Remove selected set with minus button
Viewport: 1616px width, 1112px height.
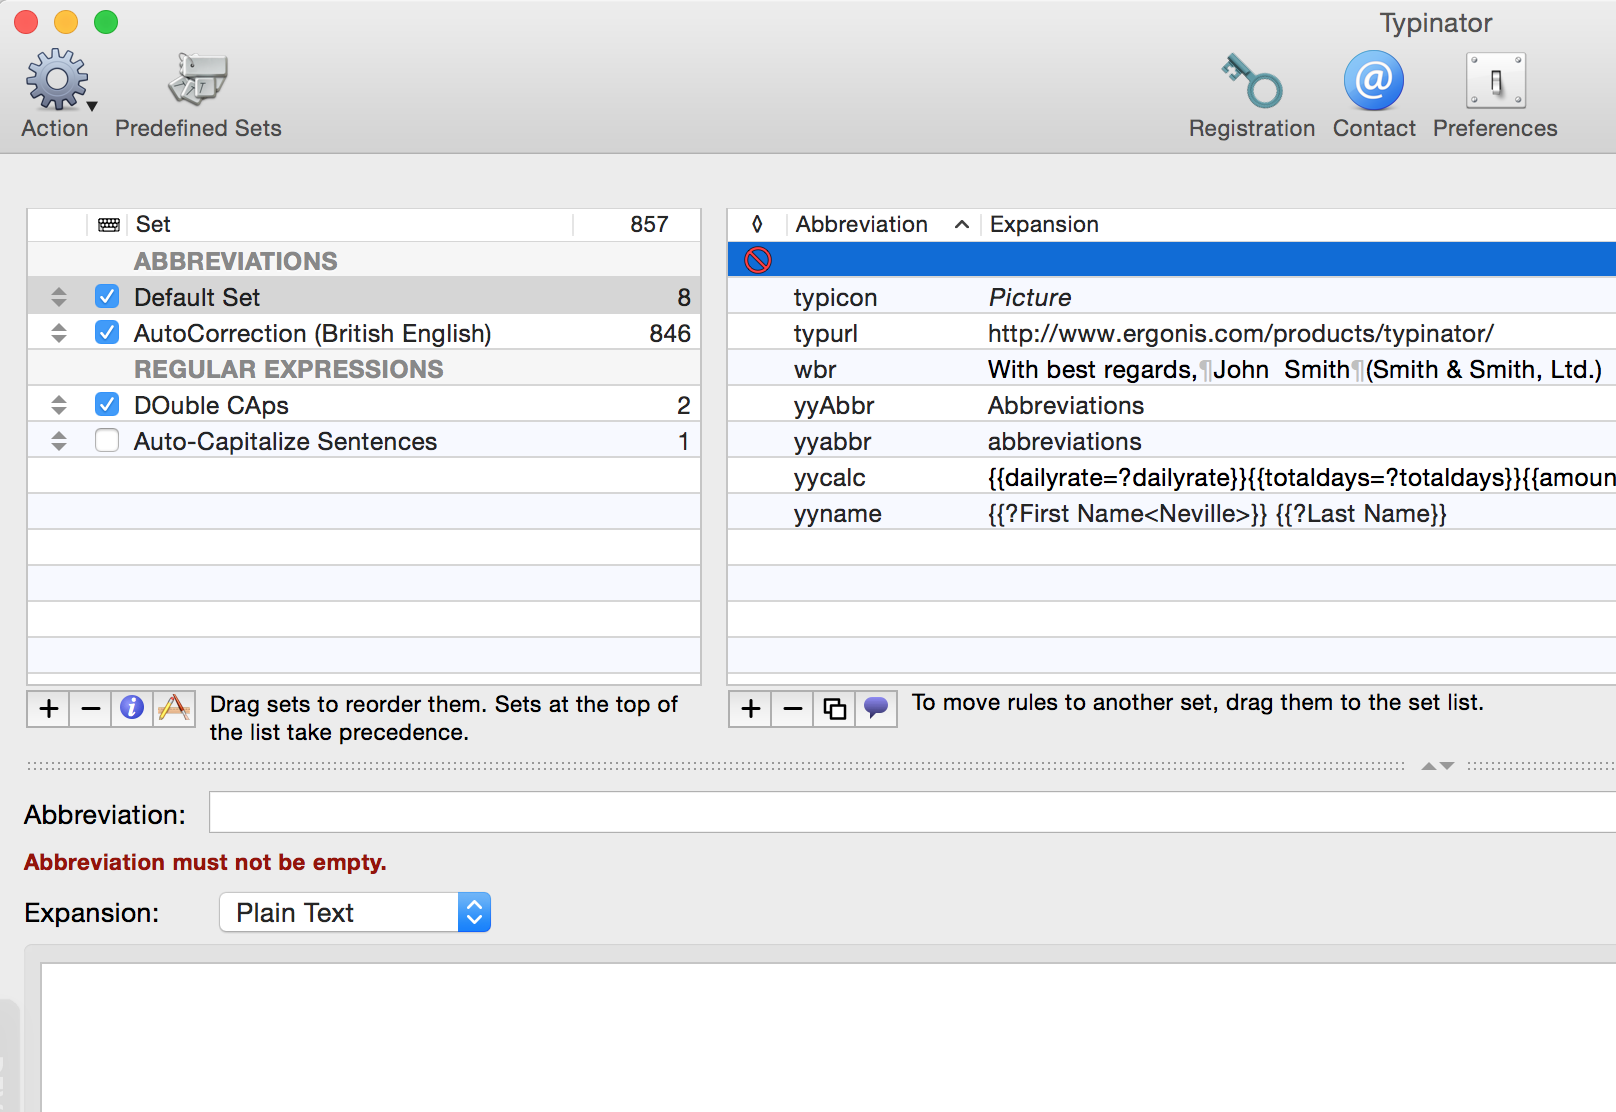[x=91, y=709]
